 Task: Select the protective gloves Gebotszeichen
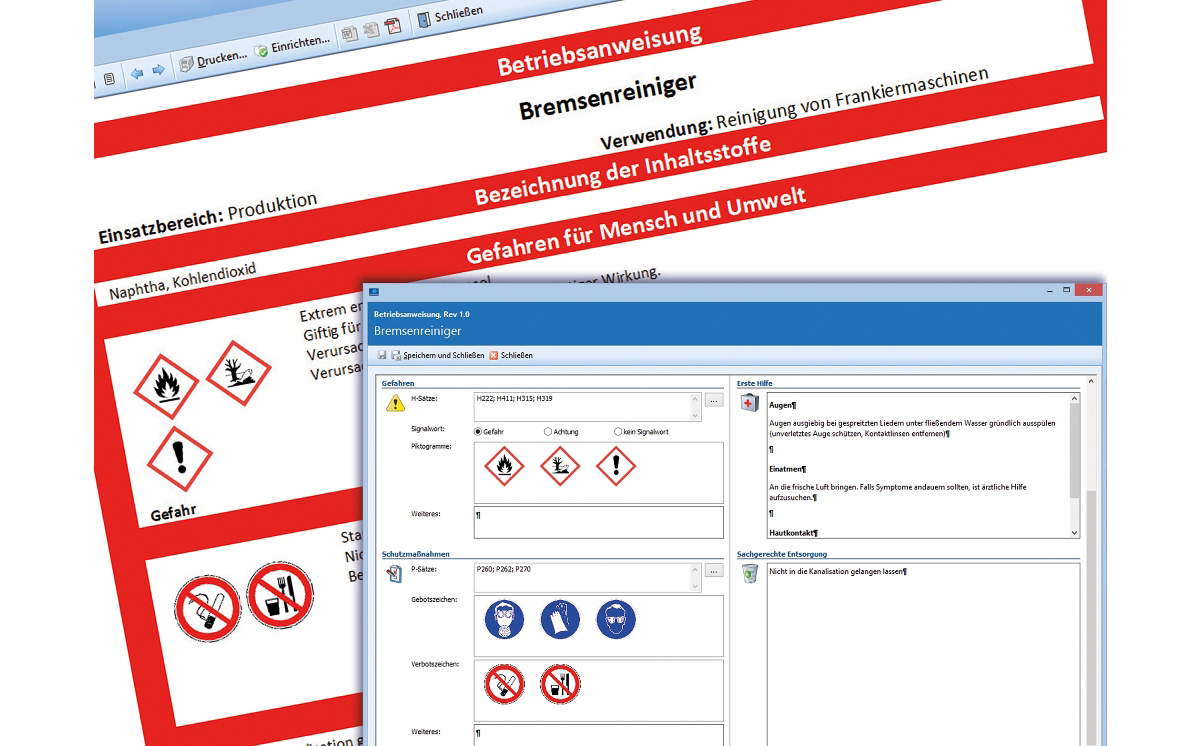[560, 620]
